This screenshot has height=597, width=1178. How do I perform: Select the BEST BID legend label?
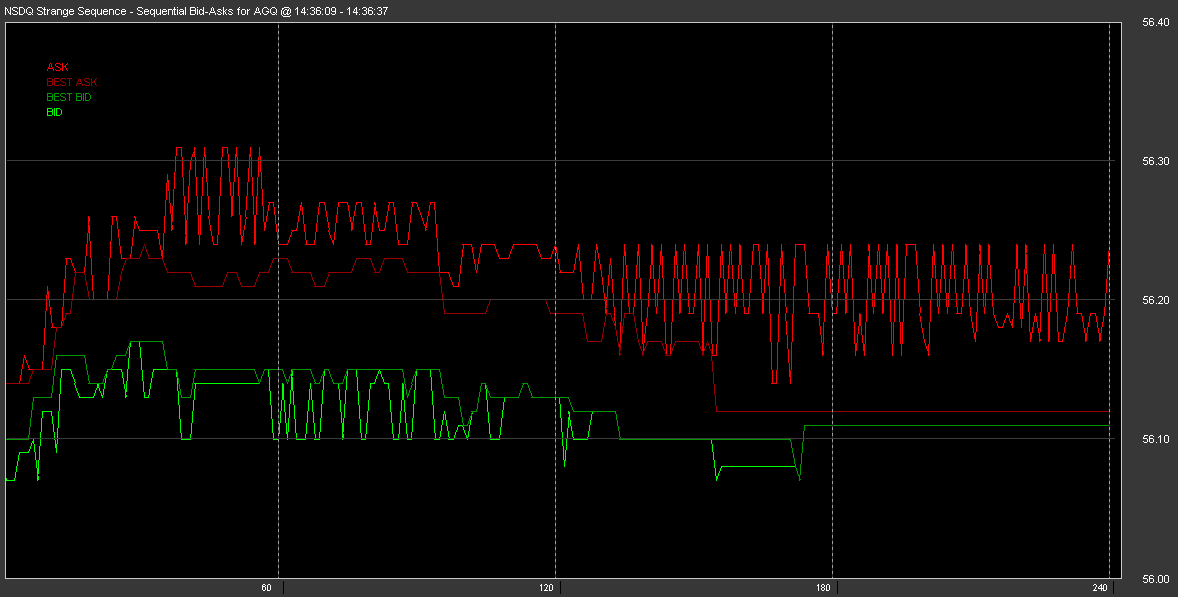(69, 98)
